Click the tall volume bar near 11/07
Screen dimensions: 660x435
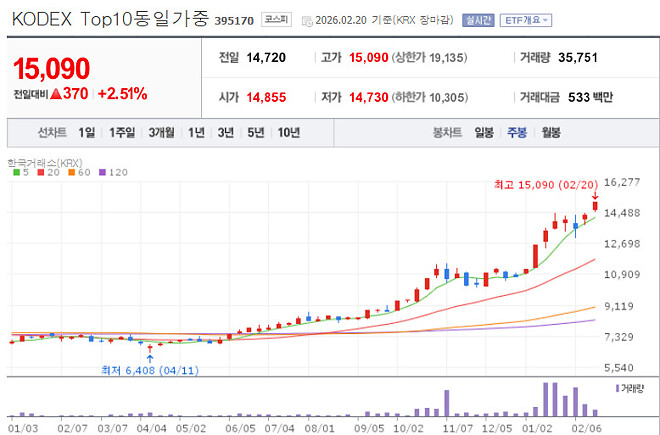tap(447, 403)
